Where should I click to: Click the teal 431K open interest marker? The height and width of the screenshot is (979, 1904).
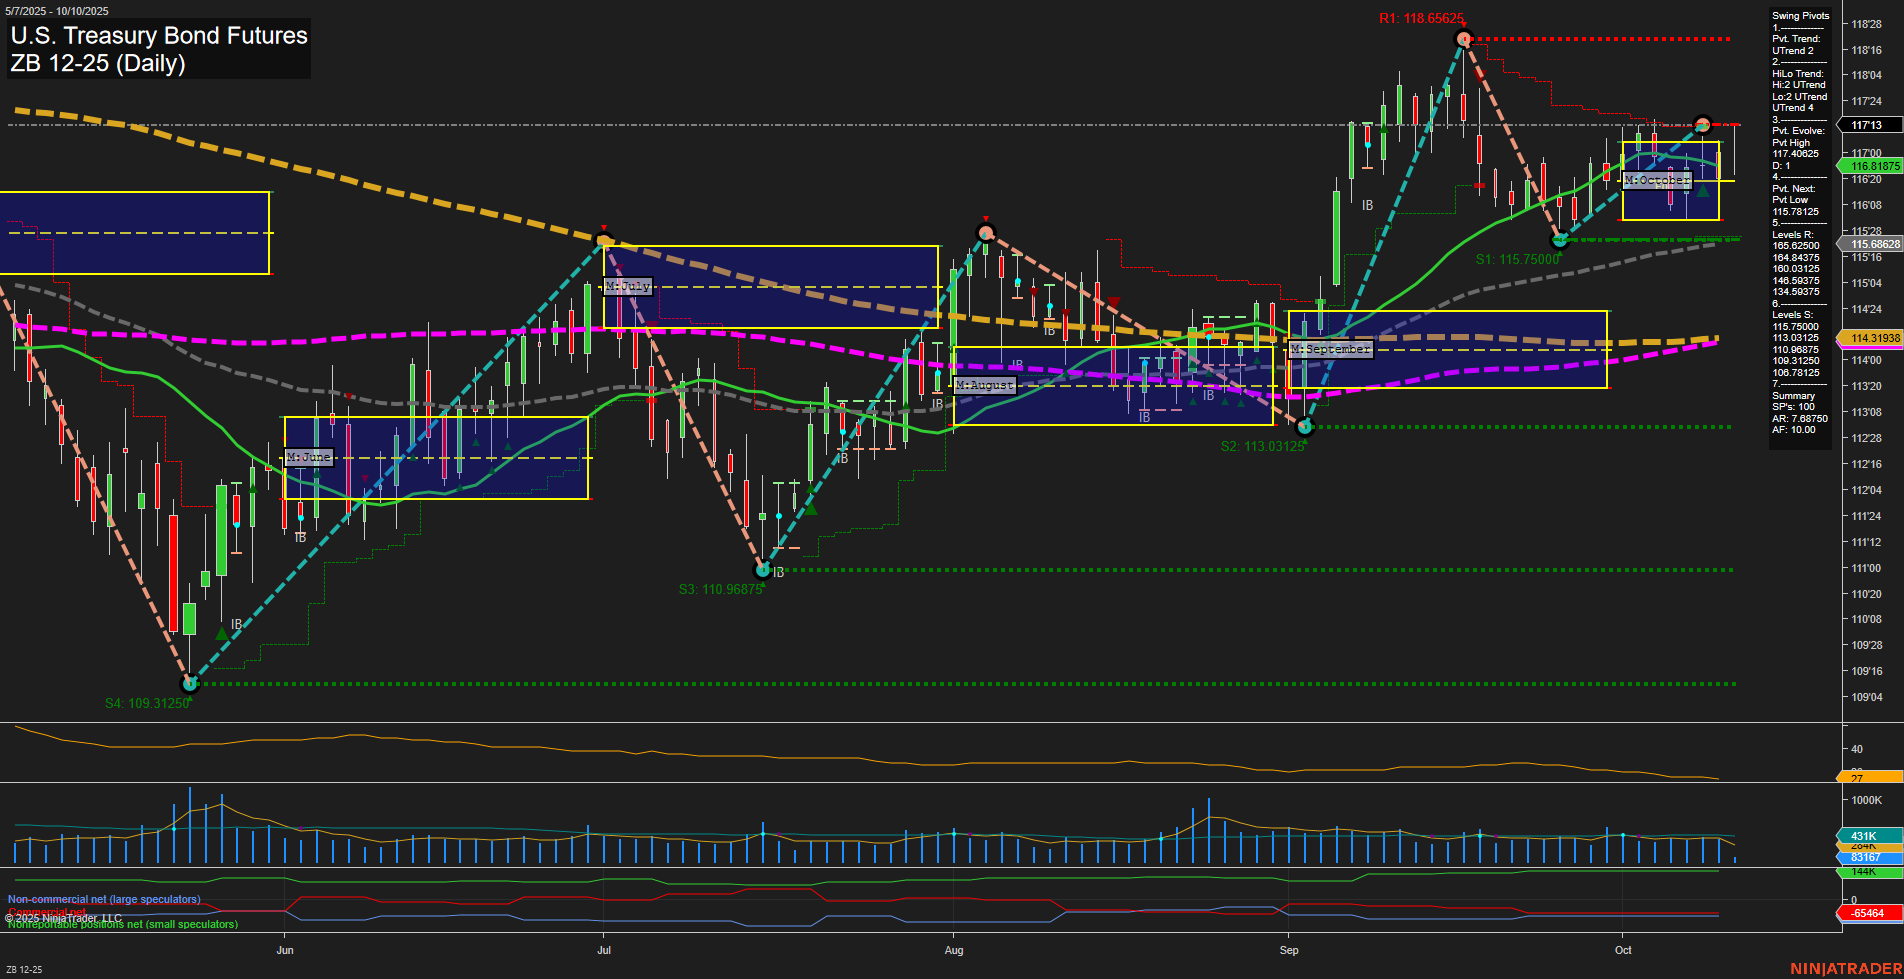(1866, 834)
